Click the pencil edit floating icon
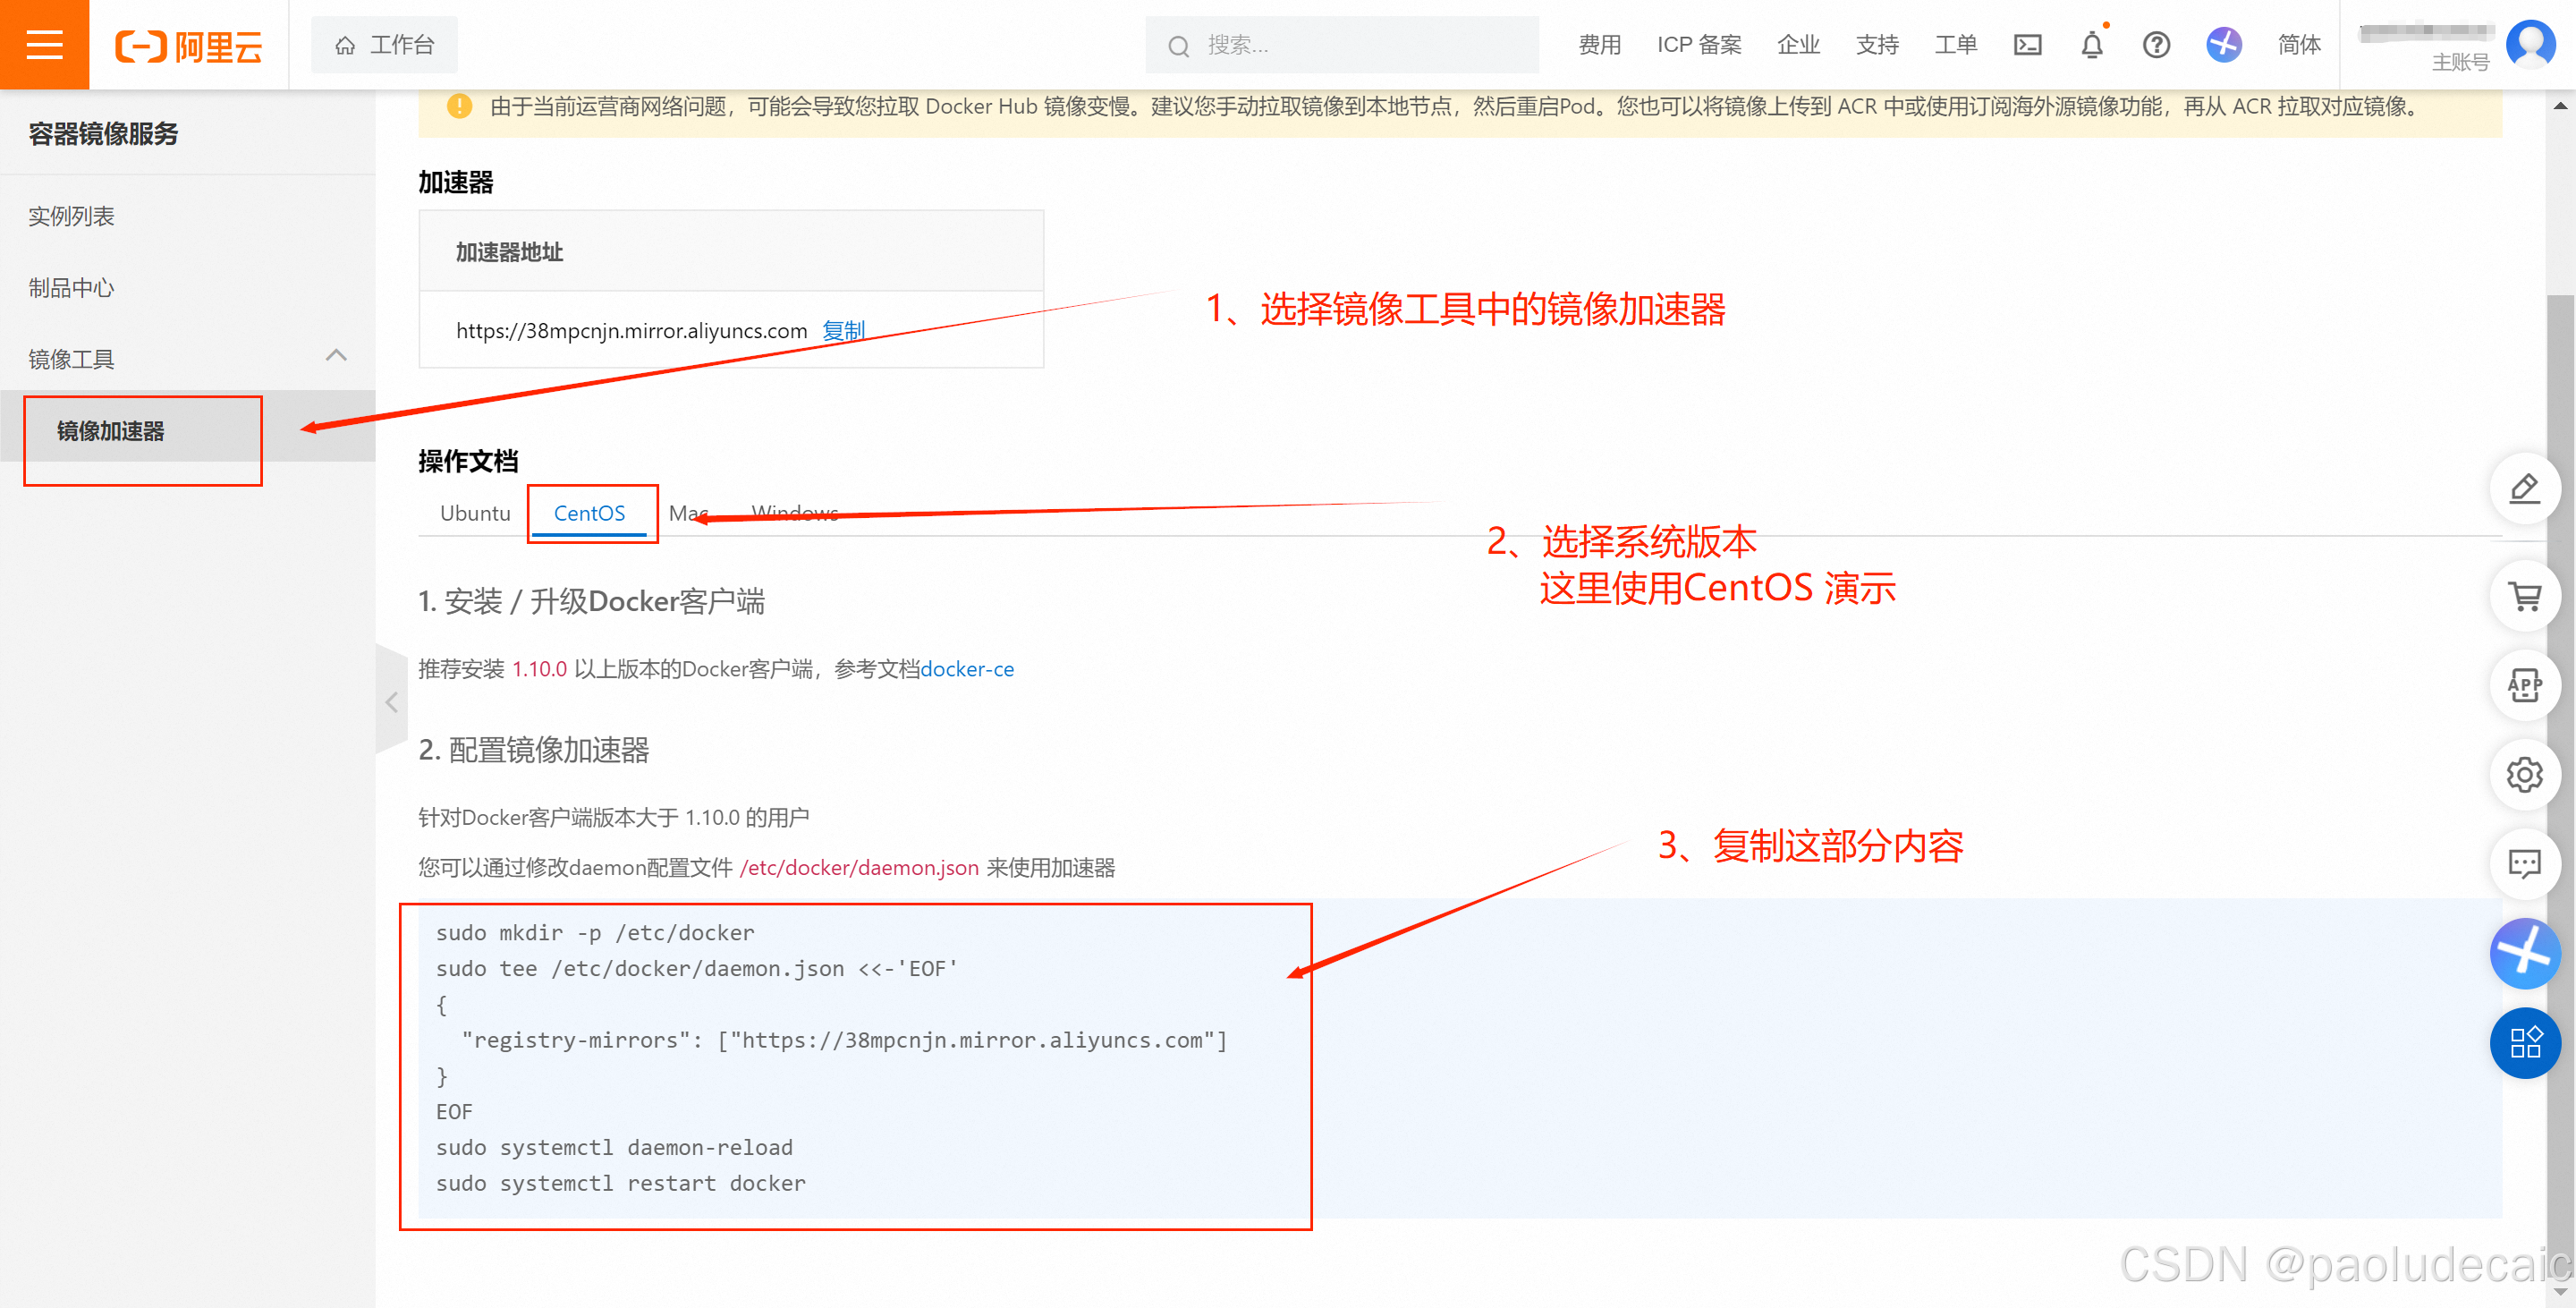Image resolution: width=2576 pixels, height=1308 pixels. [2524, 489]
